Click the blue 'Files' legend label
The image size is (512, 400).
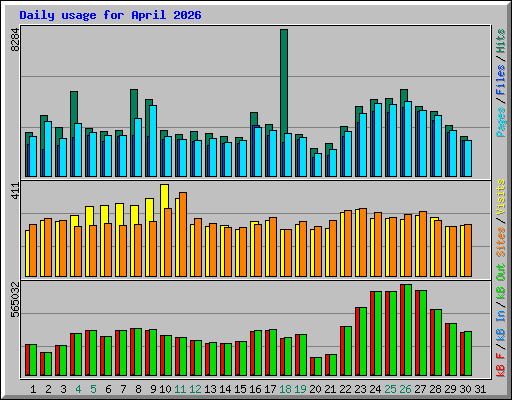pyautogui.click(x=501, y=80)
